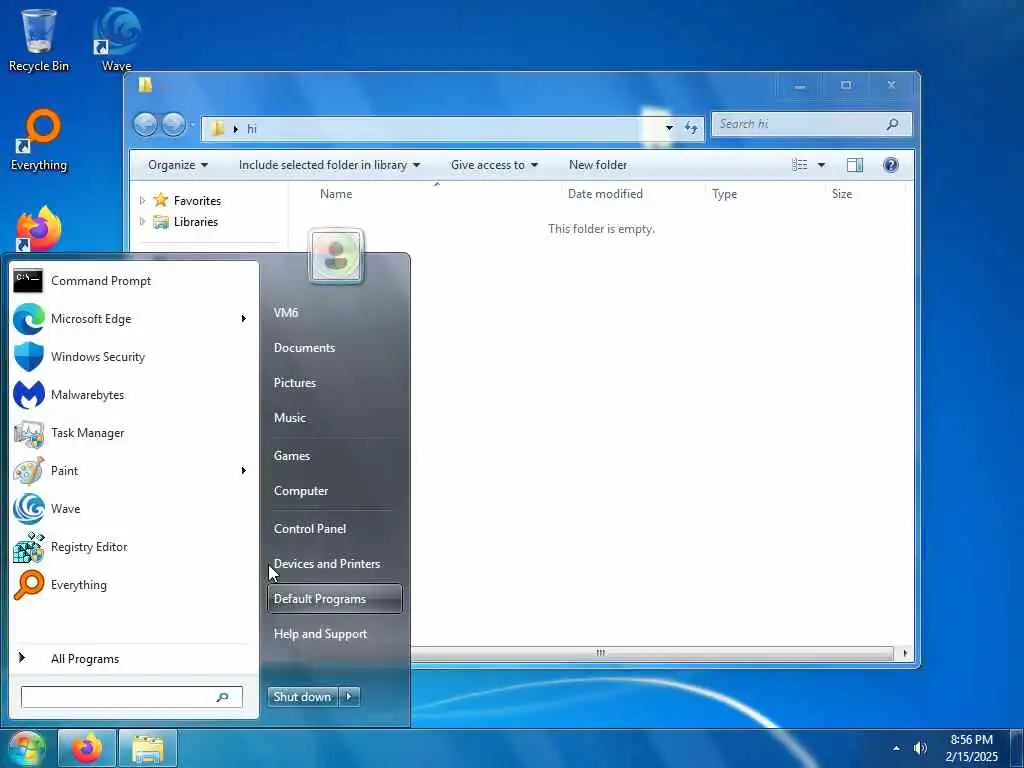Click the Search hi field

[x=812, y=124]
